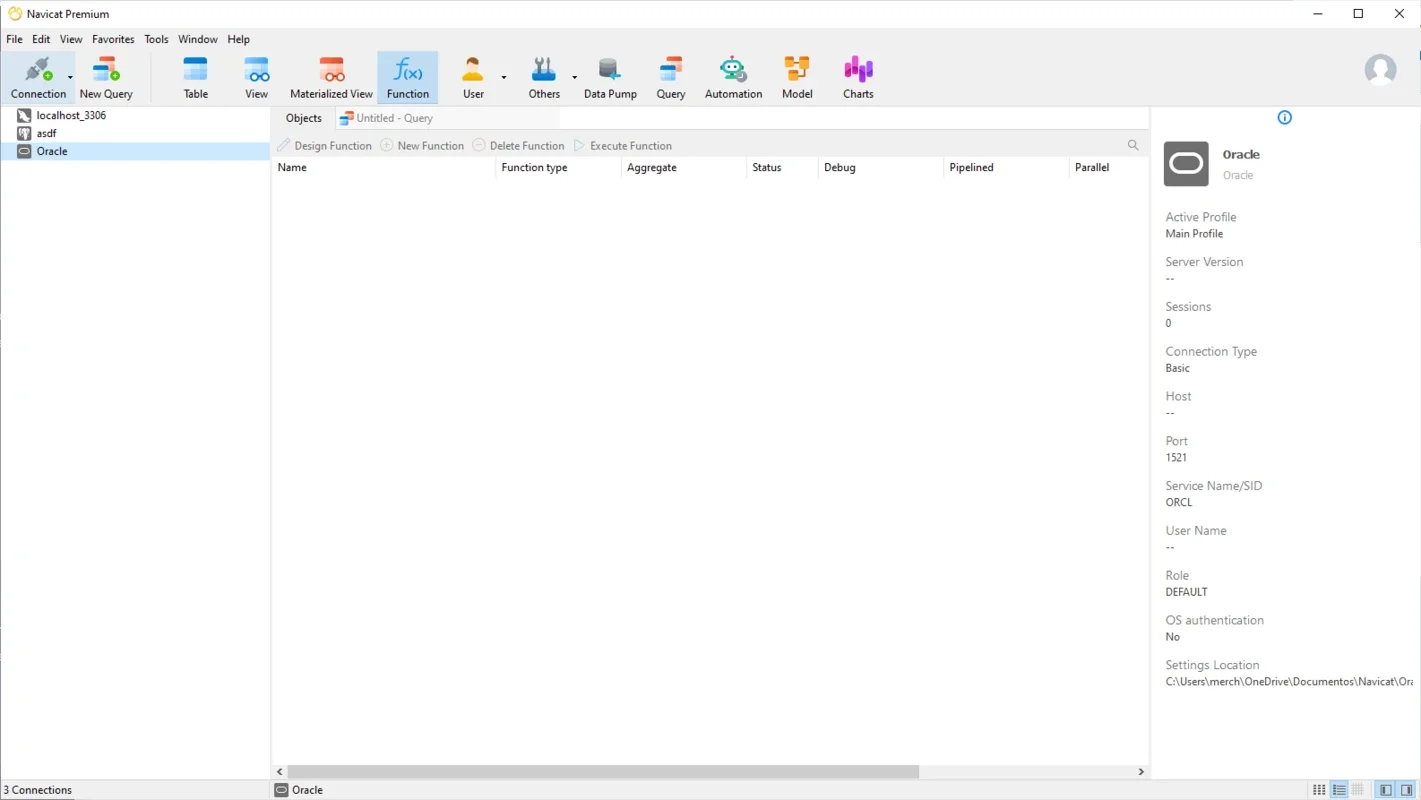The height and width of the screenshot is (800, 1421).
Task: Sort by Pipelined column header
Action: click(x=1006, y=167)
